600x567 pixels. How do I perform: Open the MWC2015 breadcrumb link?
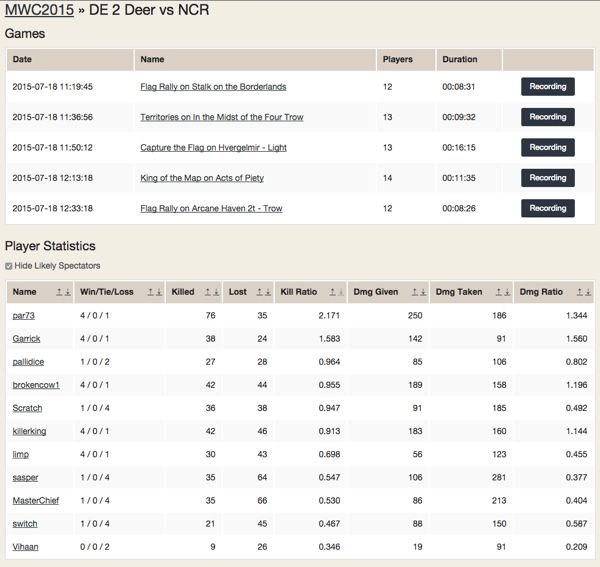click(x=39, y=10)
